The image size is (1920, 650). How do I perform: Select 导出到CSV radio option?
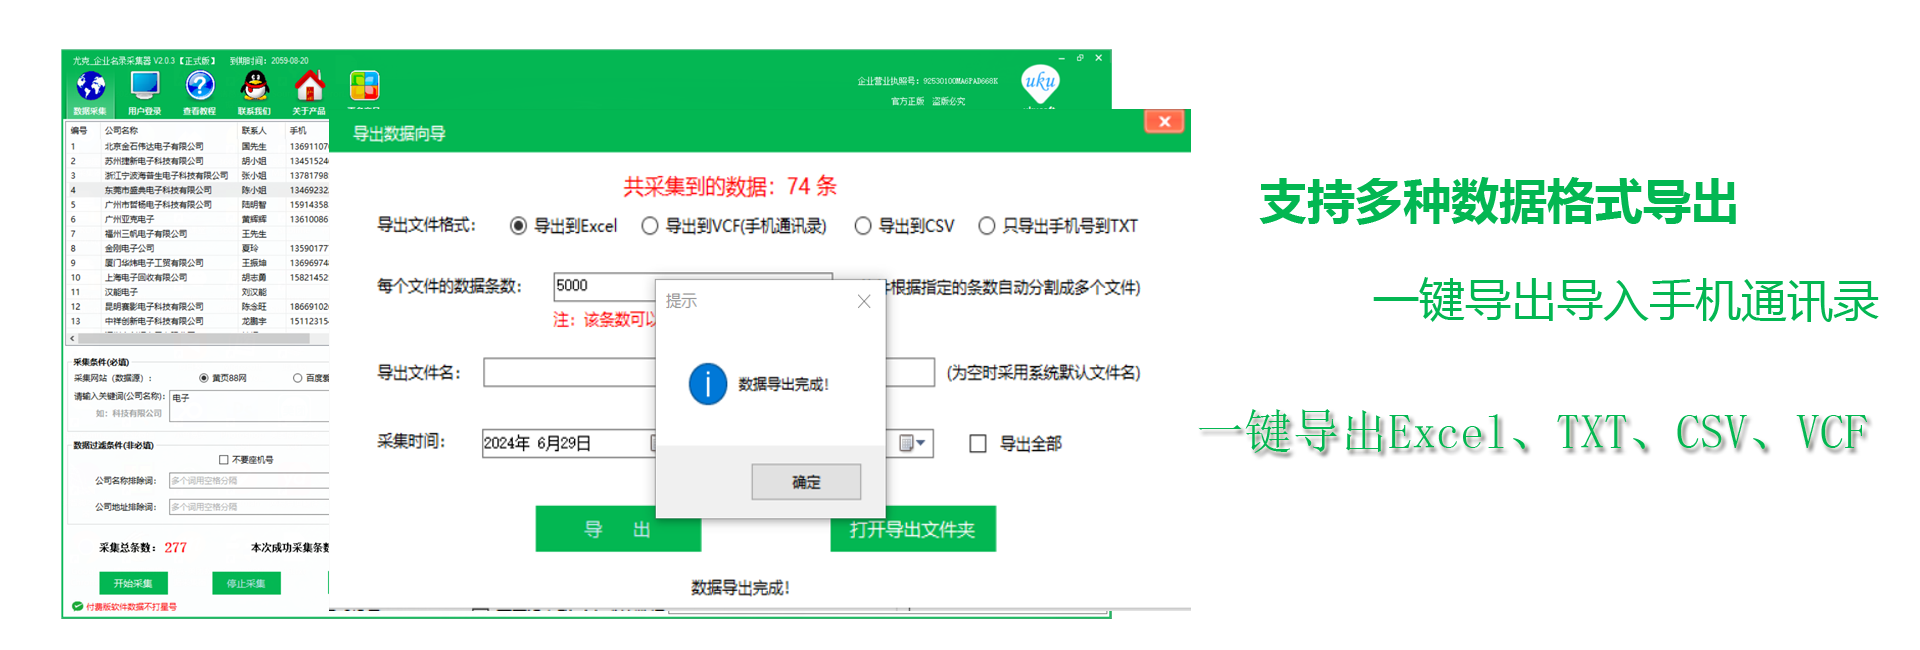coord(863,226)
